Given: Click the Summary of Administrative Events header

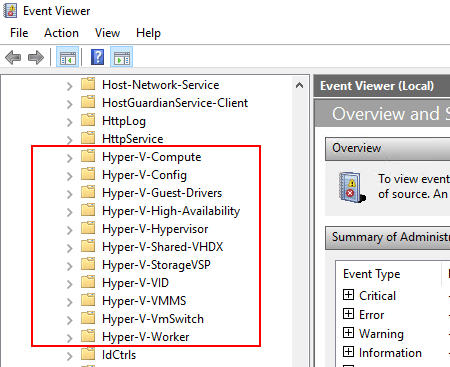Looking at the screenshot, I should point(388,238).
